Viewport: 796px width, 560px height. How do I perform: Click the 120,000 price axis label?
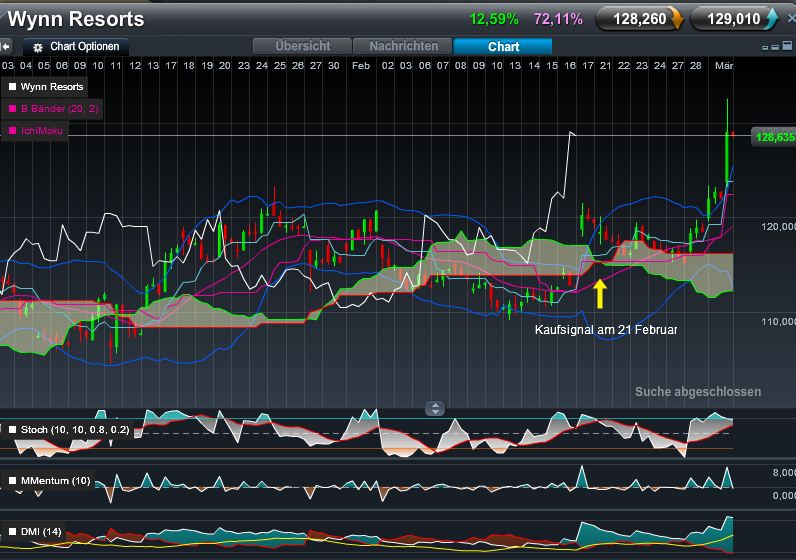click(x=778, y=226)
